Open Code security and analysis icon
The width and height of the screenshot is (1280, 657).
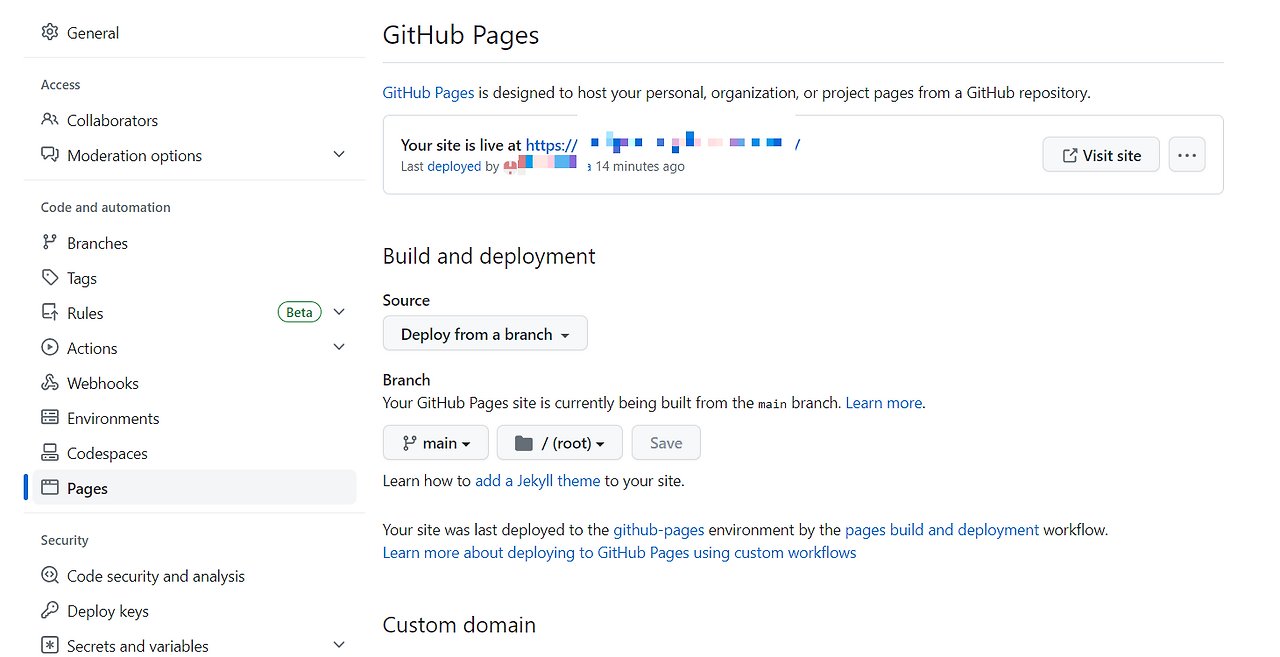click(x=50, y=575)
